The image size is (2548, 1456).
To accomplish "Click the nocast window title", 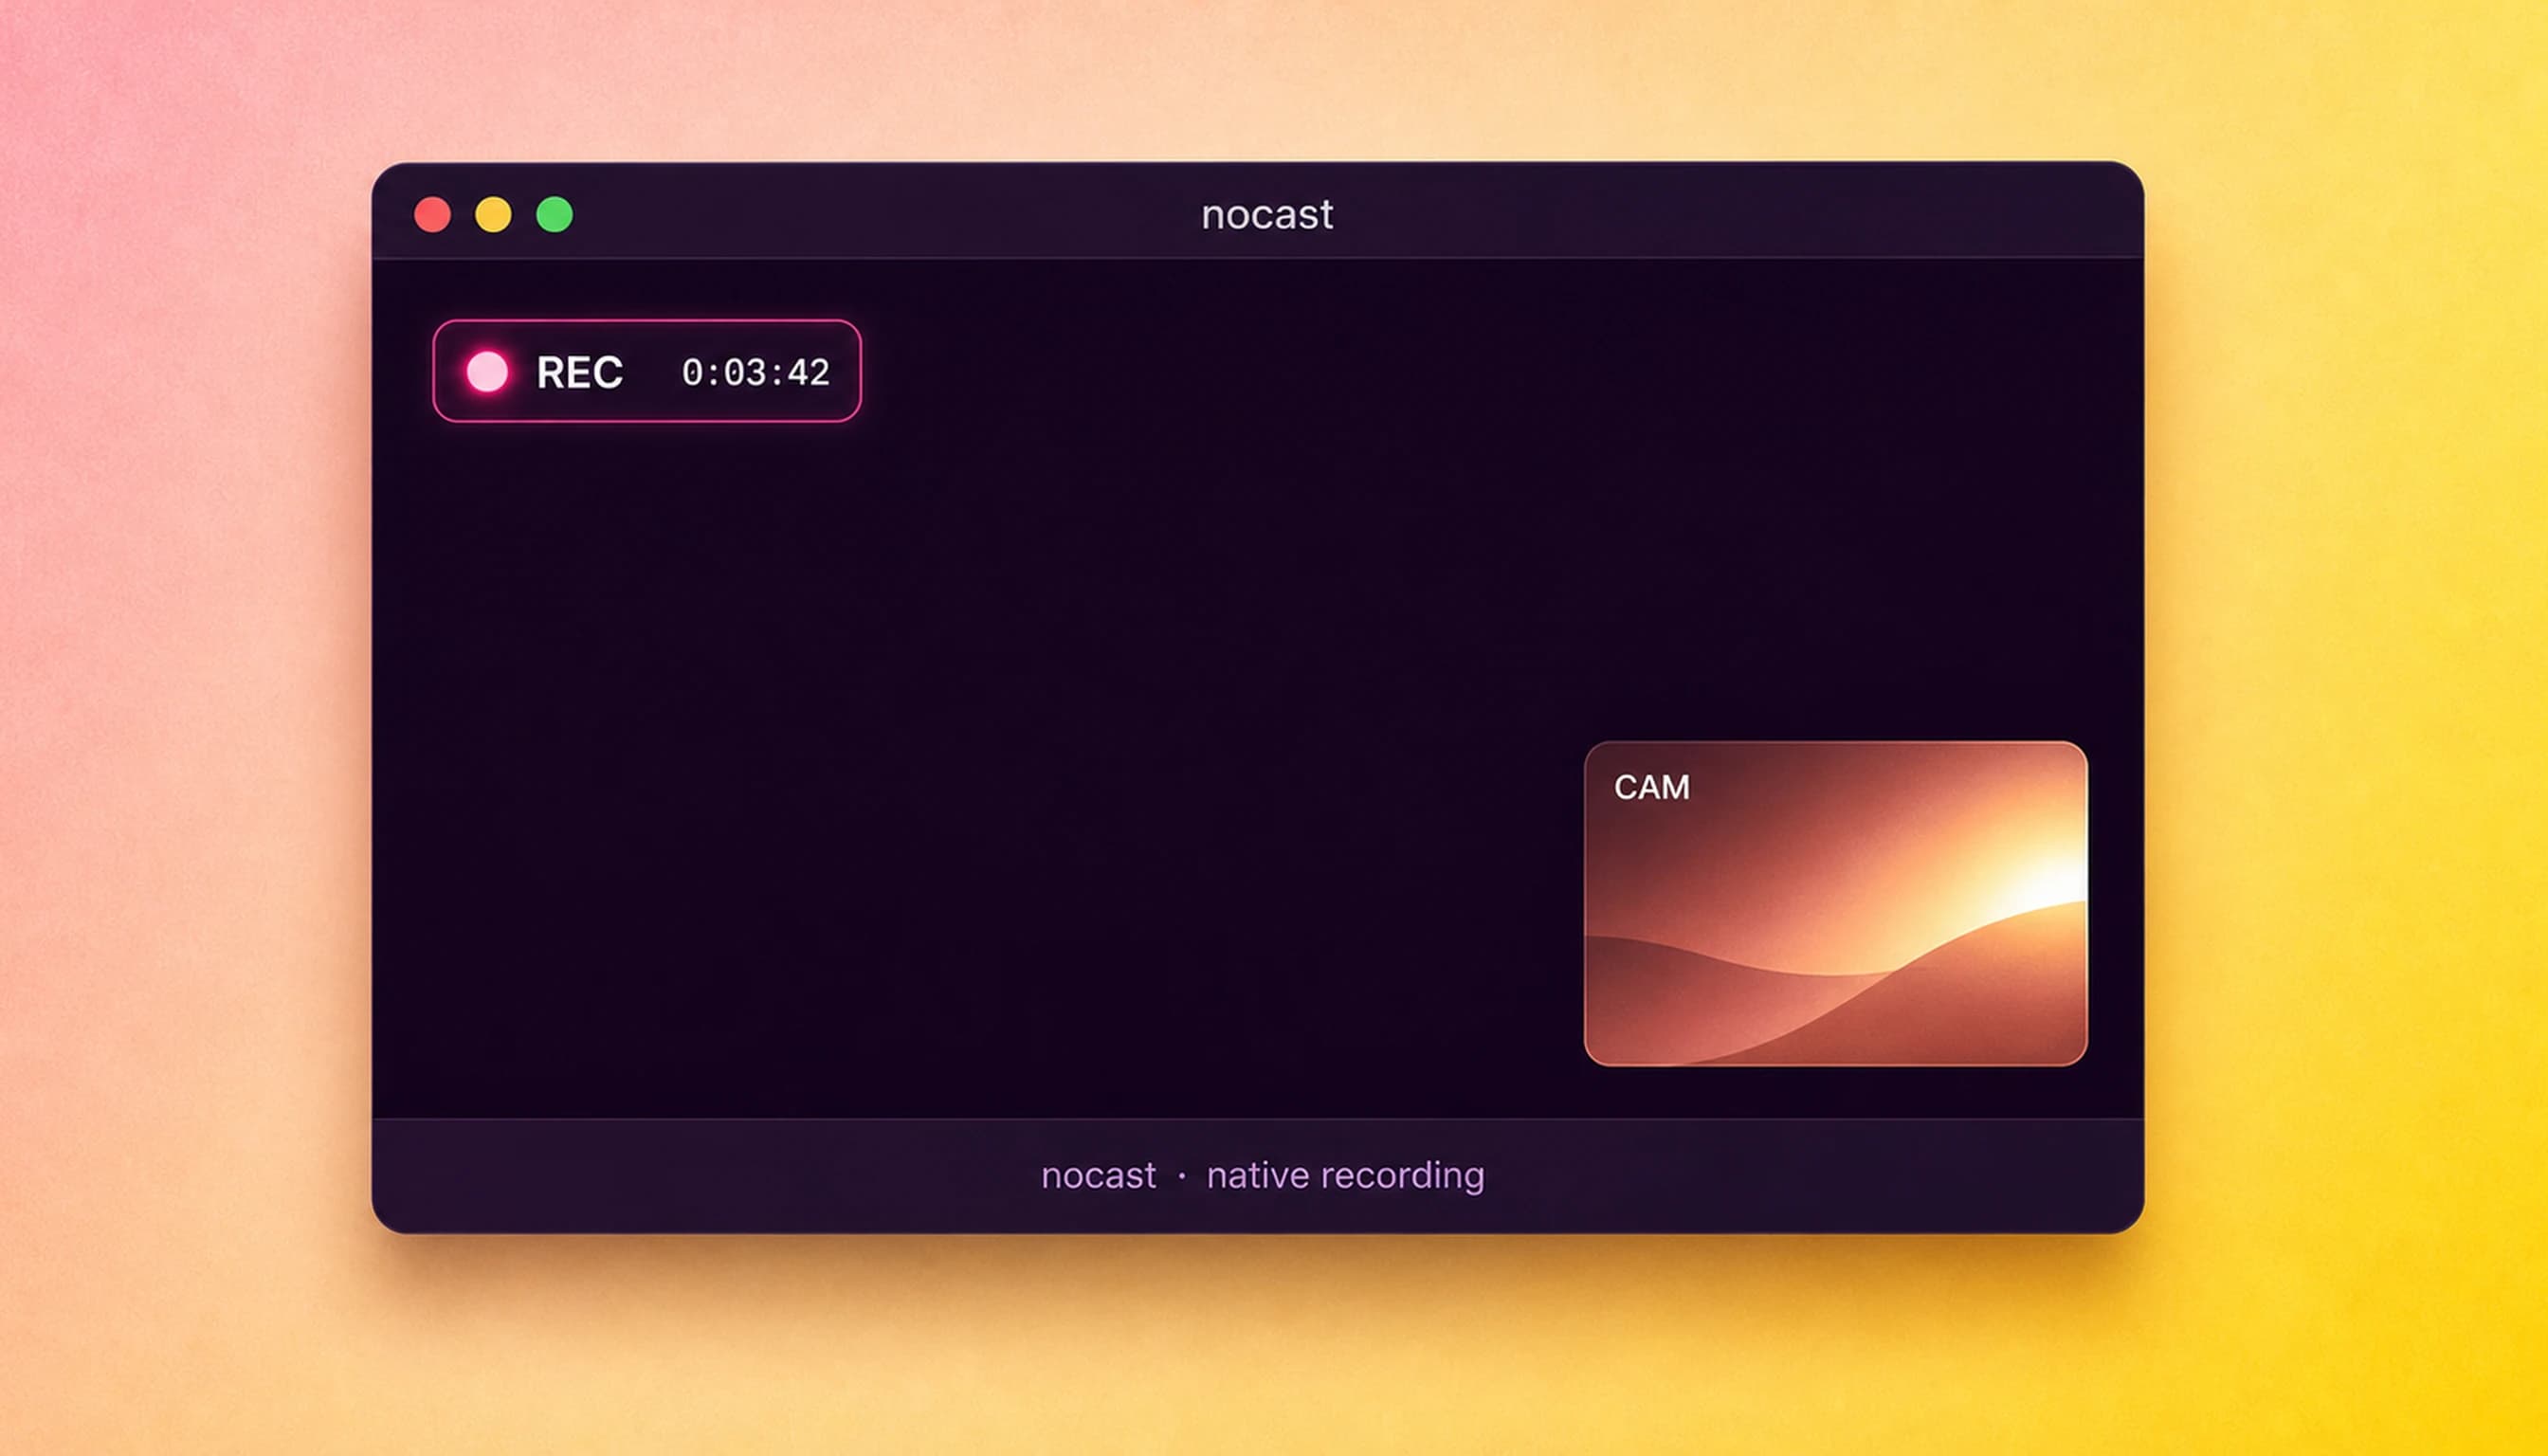I will pyautogui.click(x=1267, y=214).
